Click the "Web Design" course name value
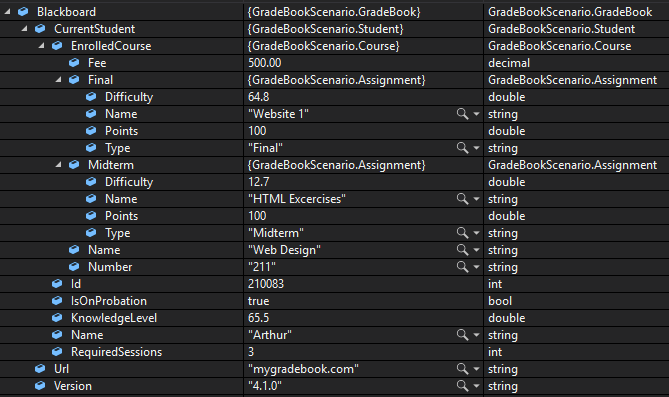The image size is (669, 397). [285, 250]
